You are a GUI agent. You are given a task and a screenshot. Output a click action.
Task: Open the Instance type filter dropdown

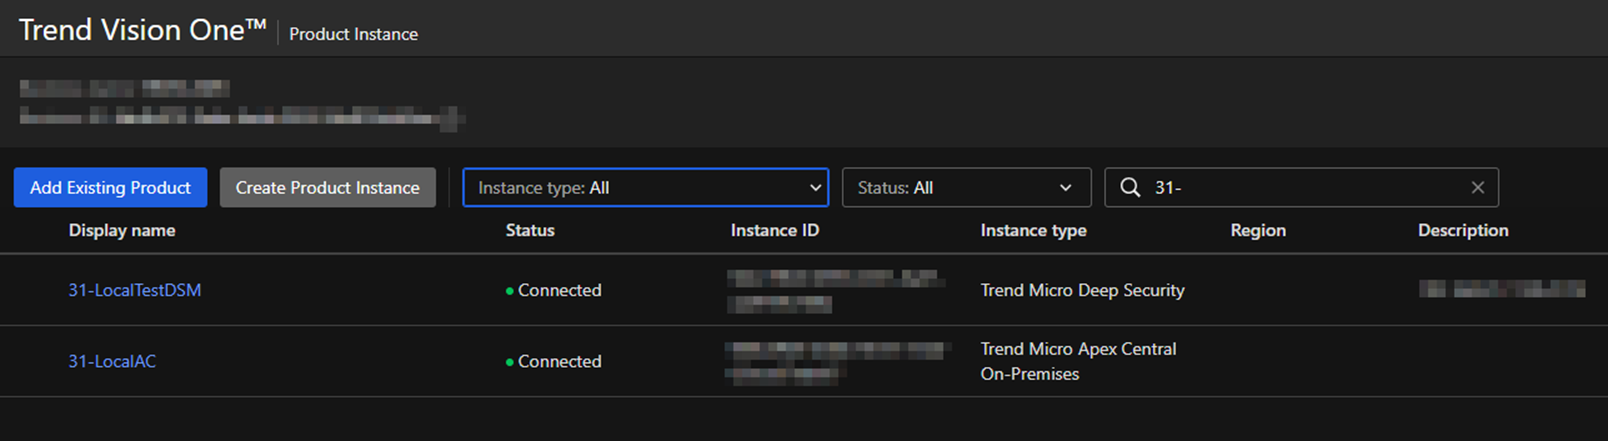coord(645,188)
